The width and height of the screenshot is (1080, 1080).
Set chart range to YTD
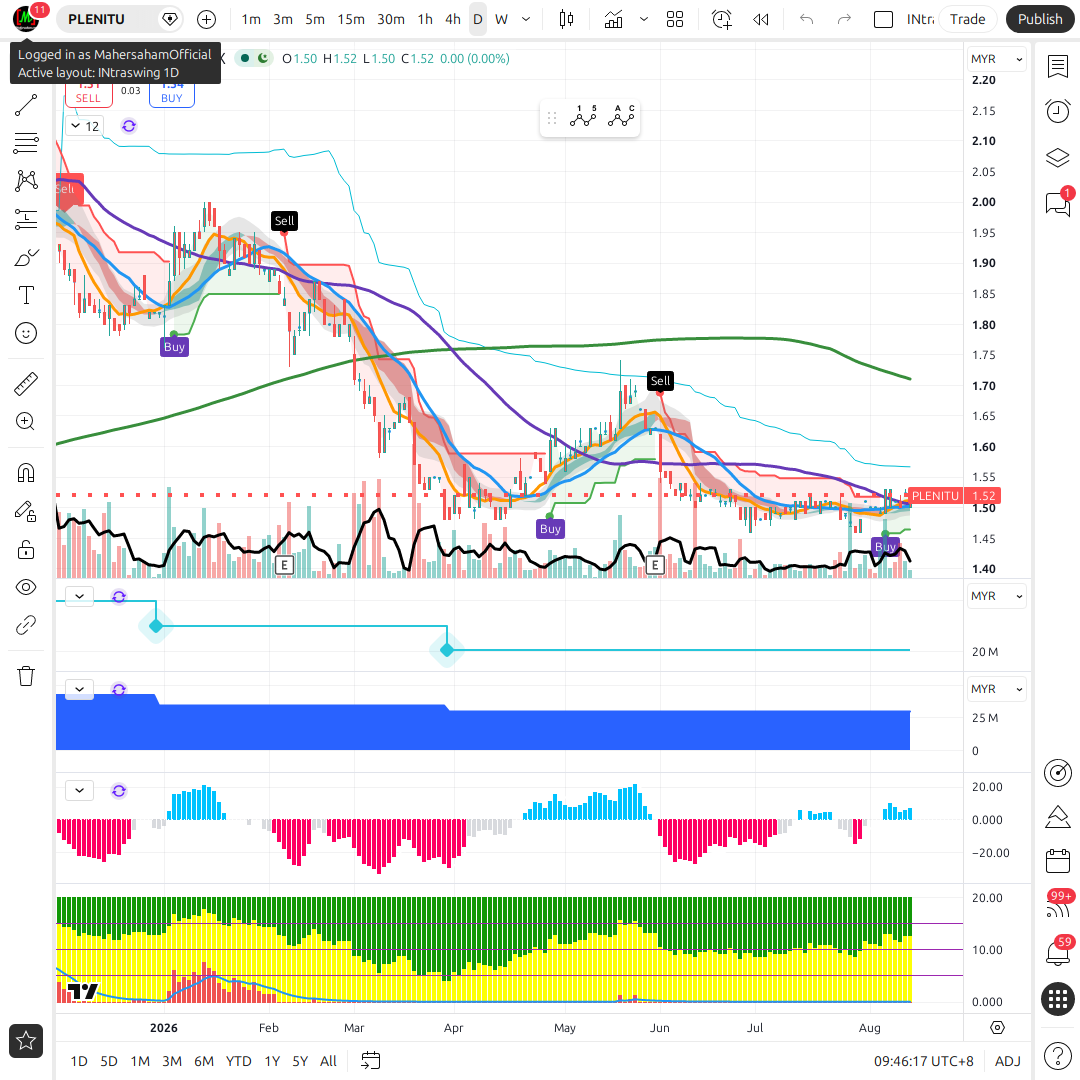(x=238, y=1061)
